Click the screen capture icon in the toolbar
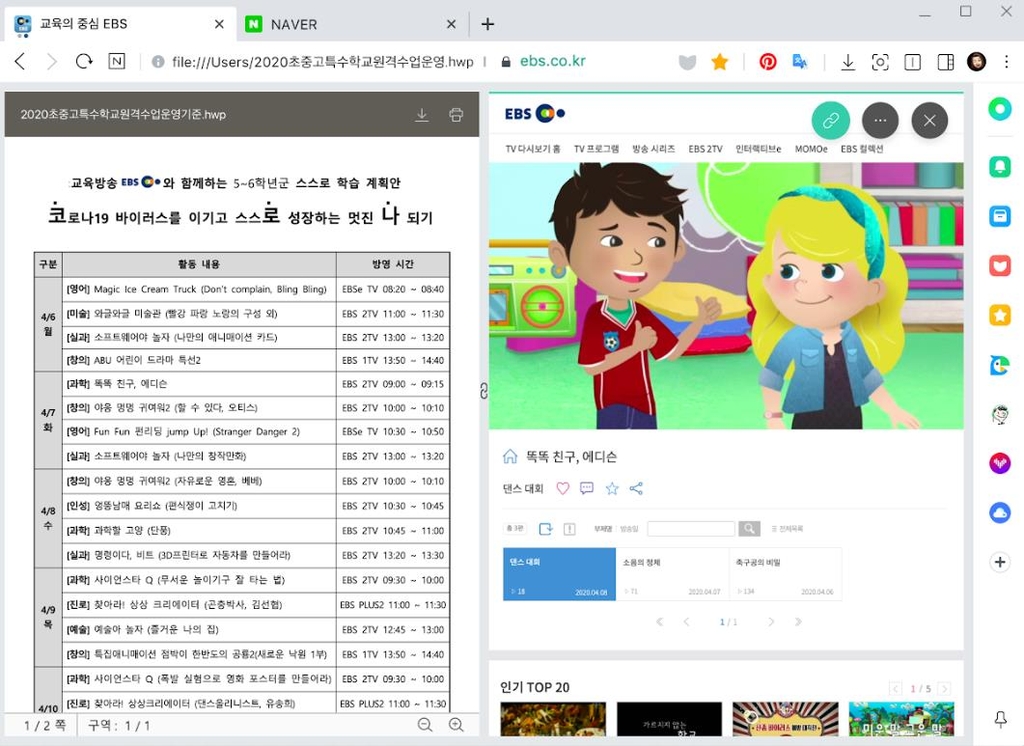This screenshot has width=1024, height=746. (x=880, y=62)
